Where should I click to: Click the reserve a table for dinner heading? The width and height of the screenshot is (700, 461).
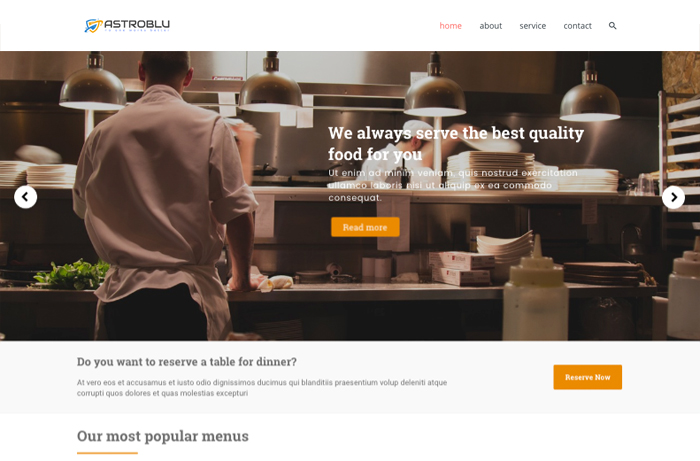187,361
